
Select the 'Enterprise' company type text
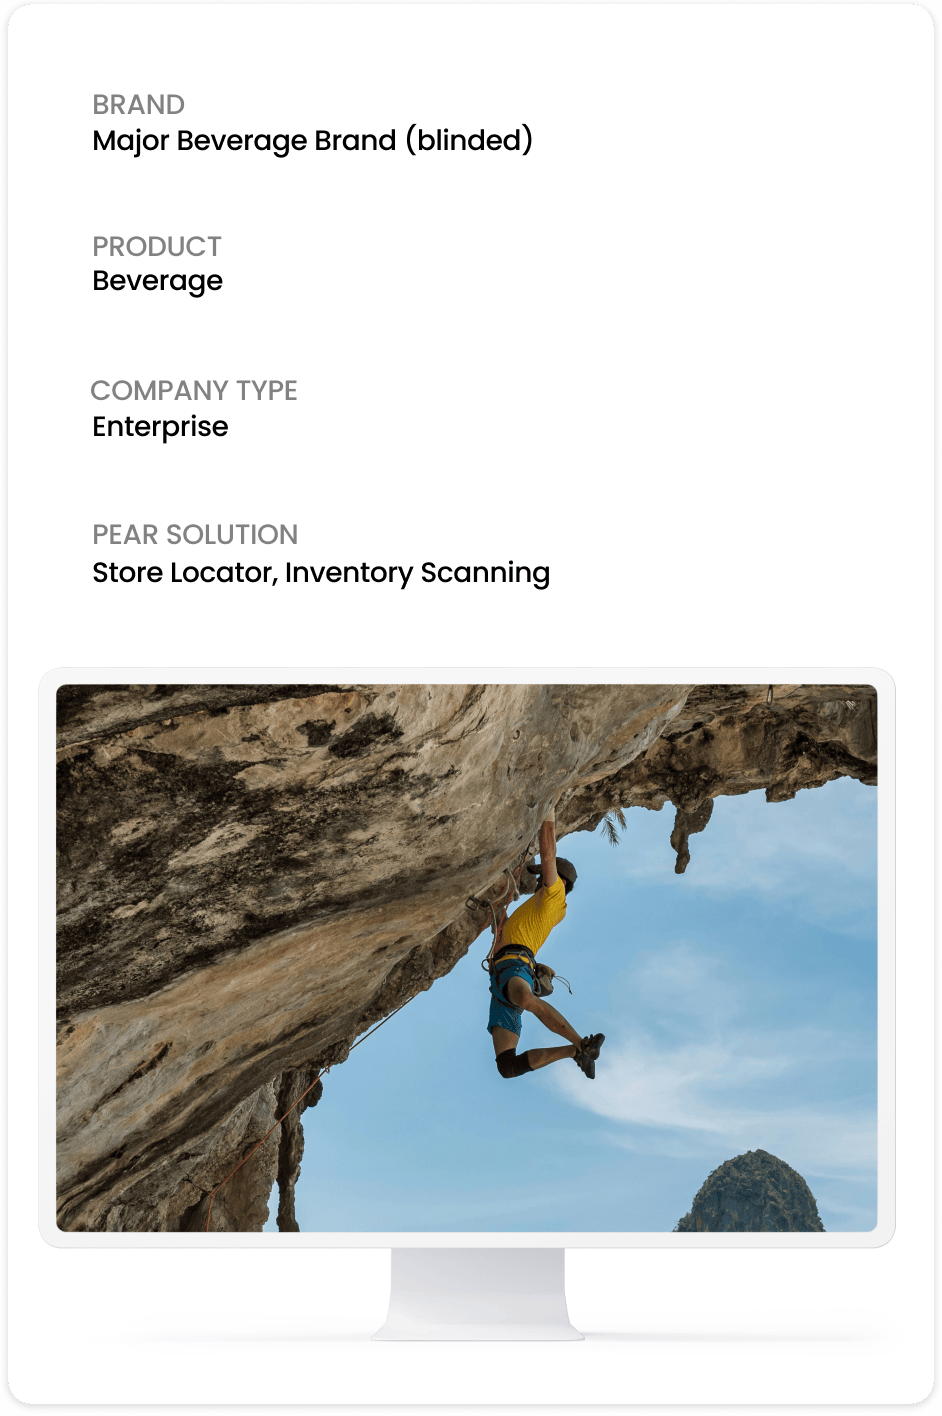pos(160,427)
